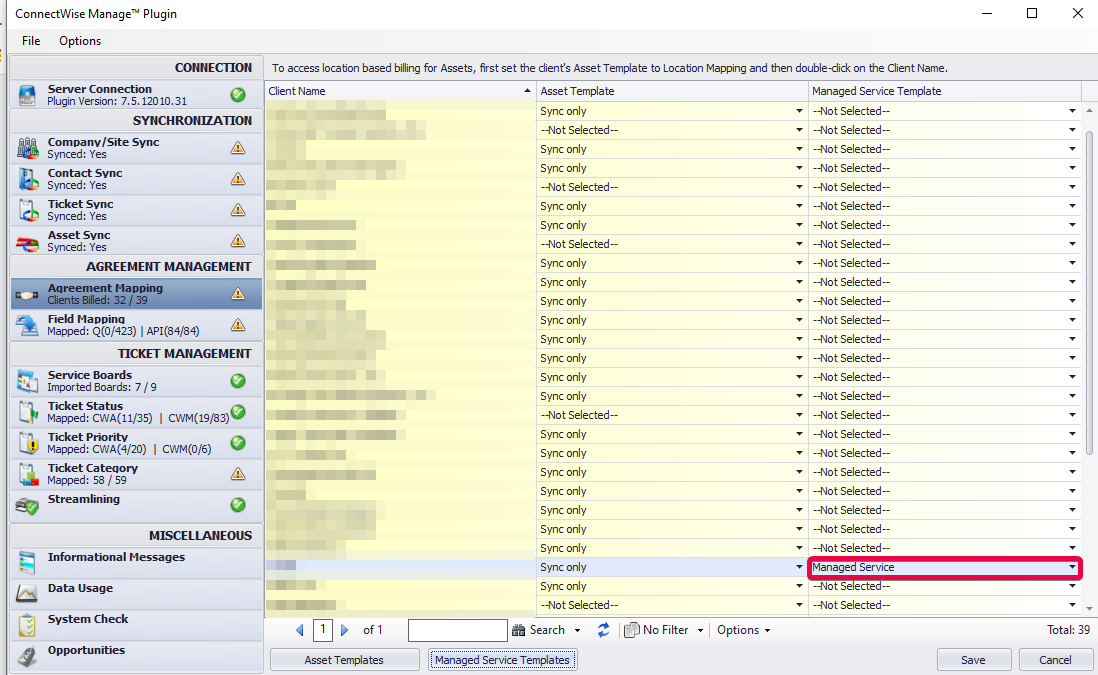Open the Managed Service dropdown in highlighted row
Screen dimensions: 1098x675
pos(1072,567)
